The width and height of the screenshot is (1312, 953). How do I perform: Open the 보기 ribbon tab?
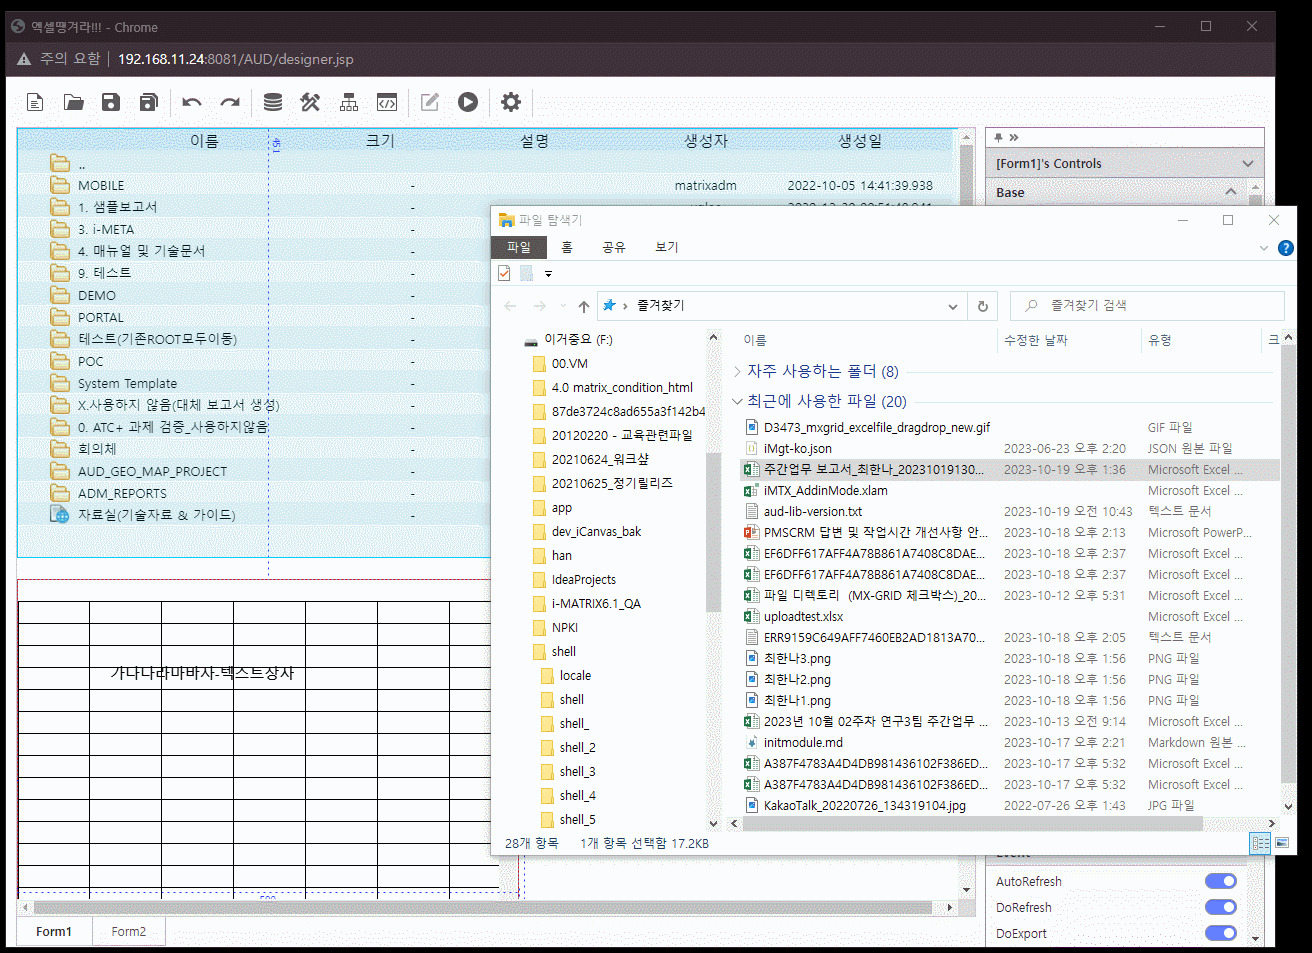click(666, 247)
